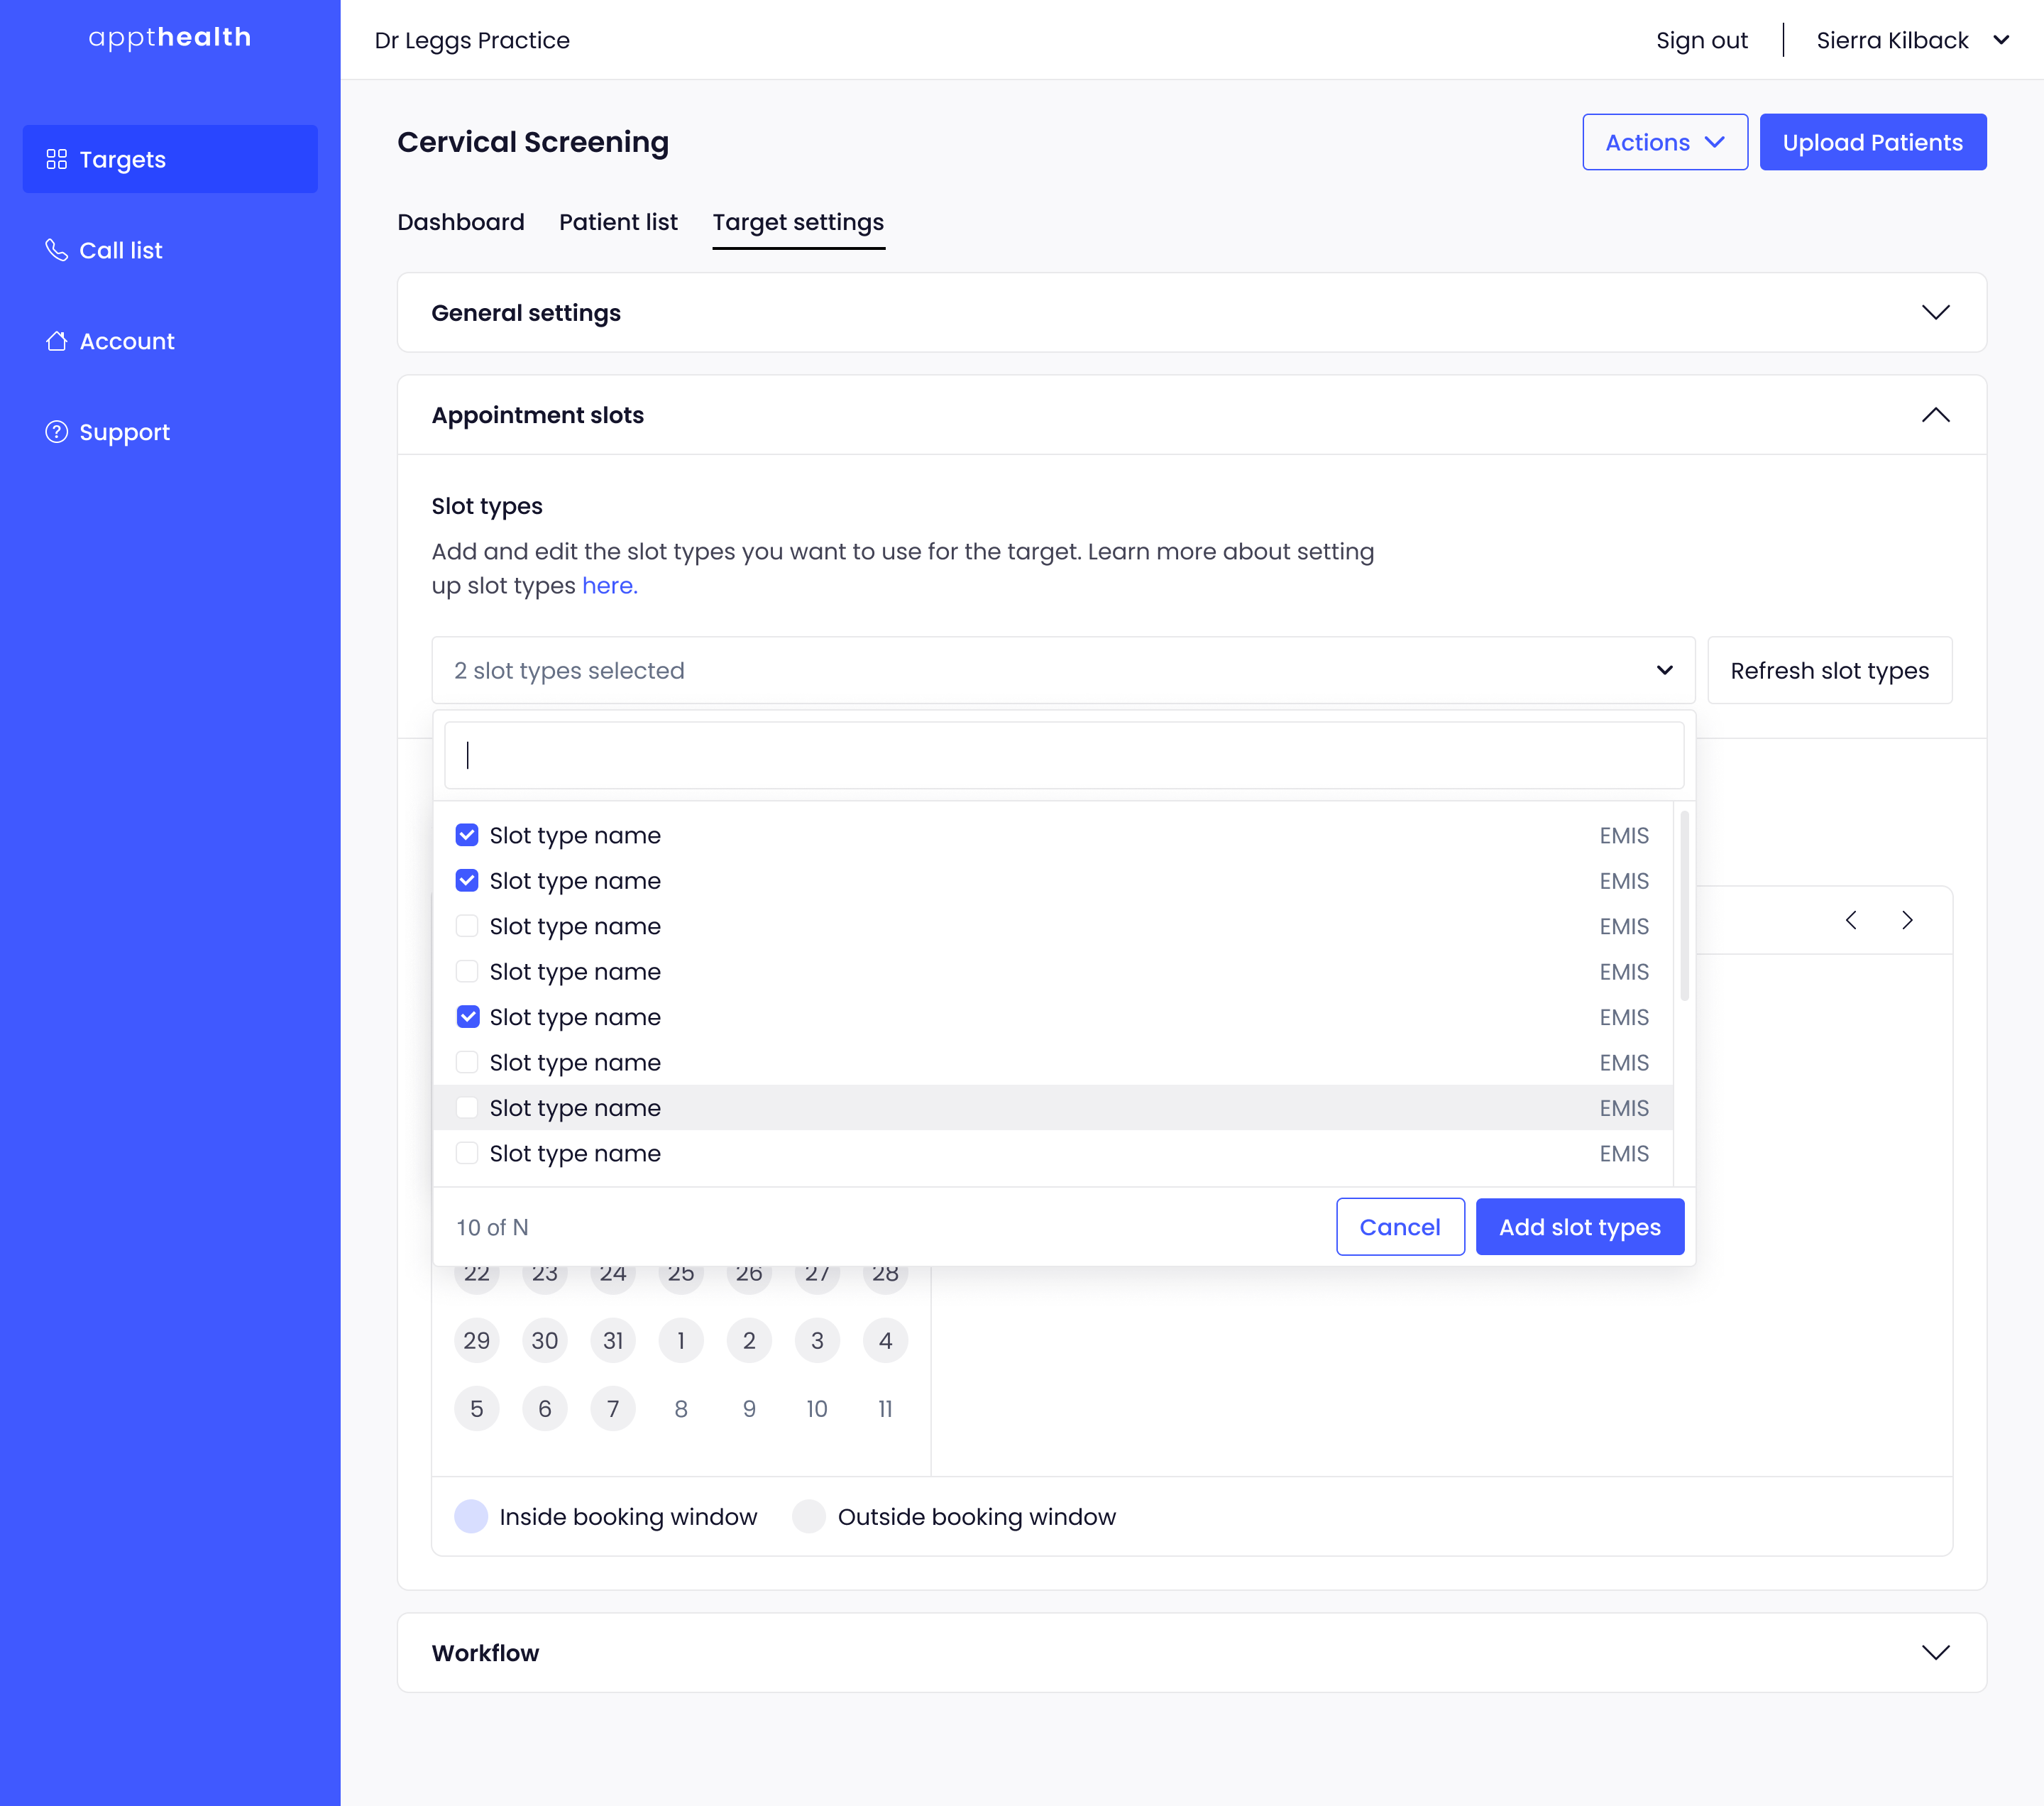Click the Support question mark icon
Image resolution: width=2044 pixels, height=1806 pixels.
56,432
